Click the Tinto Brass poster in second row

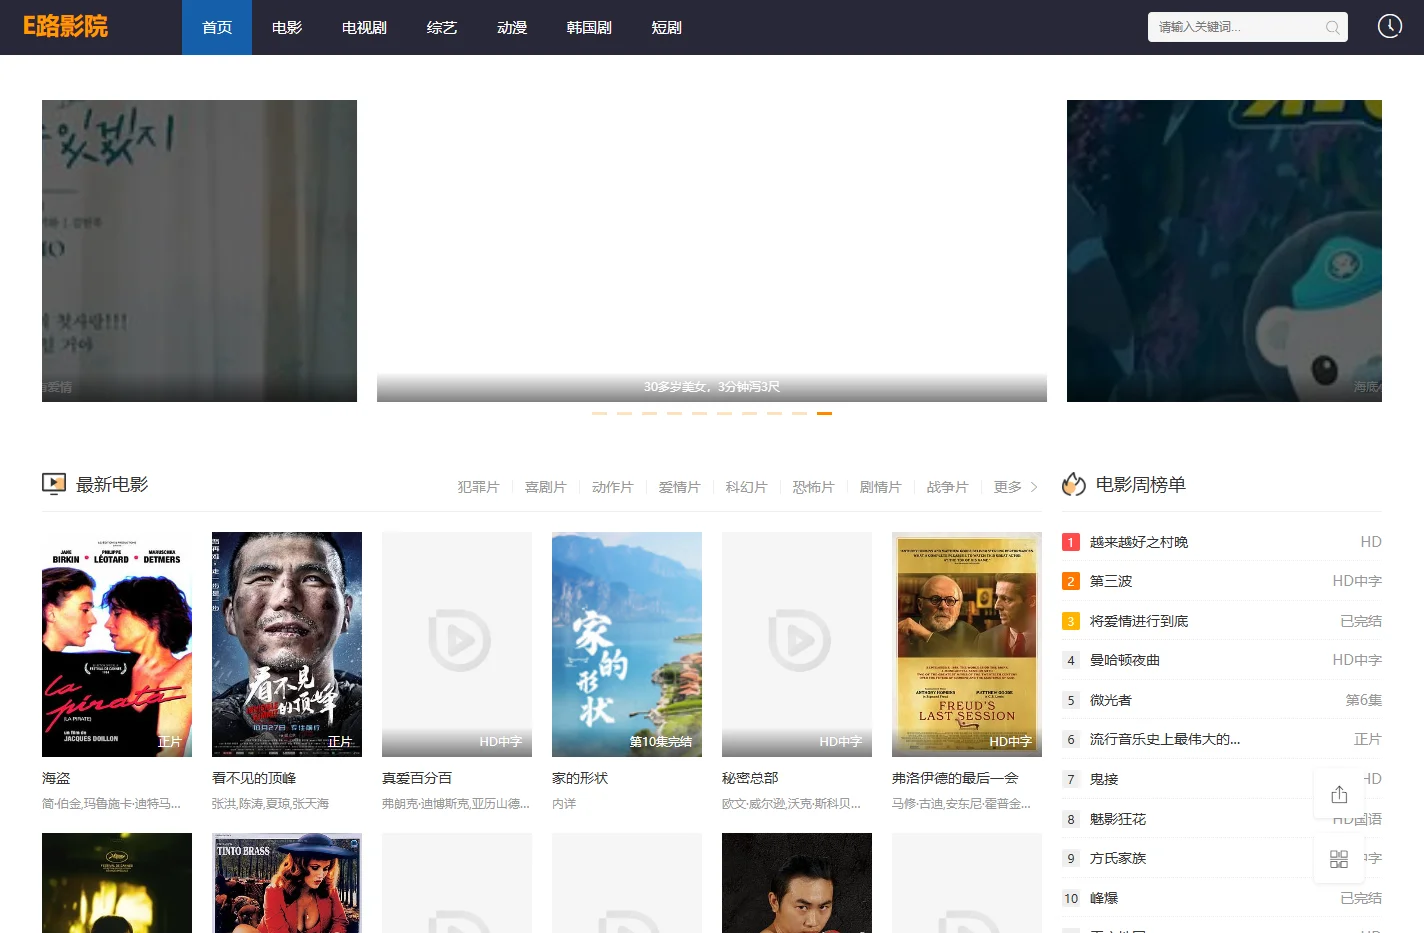[287, 883]
